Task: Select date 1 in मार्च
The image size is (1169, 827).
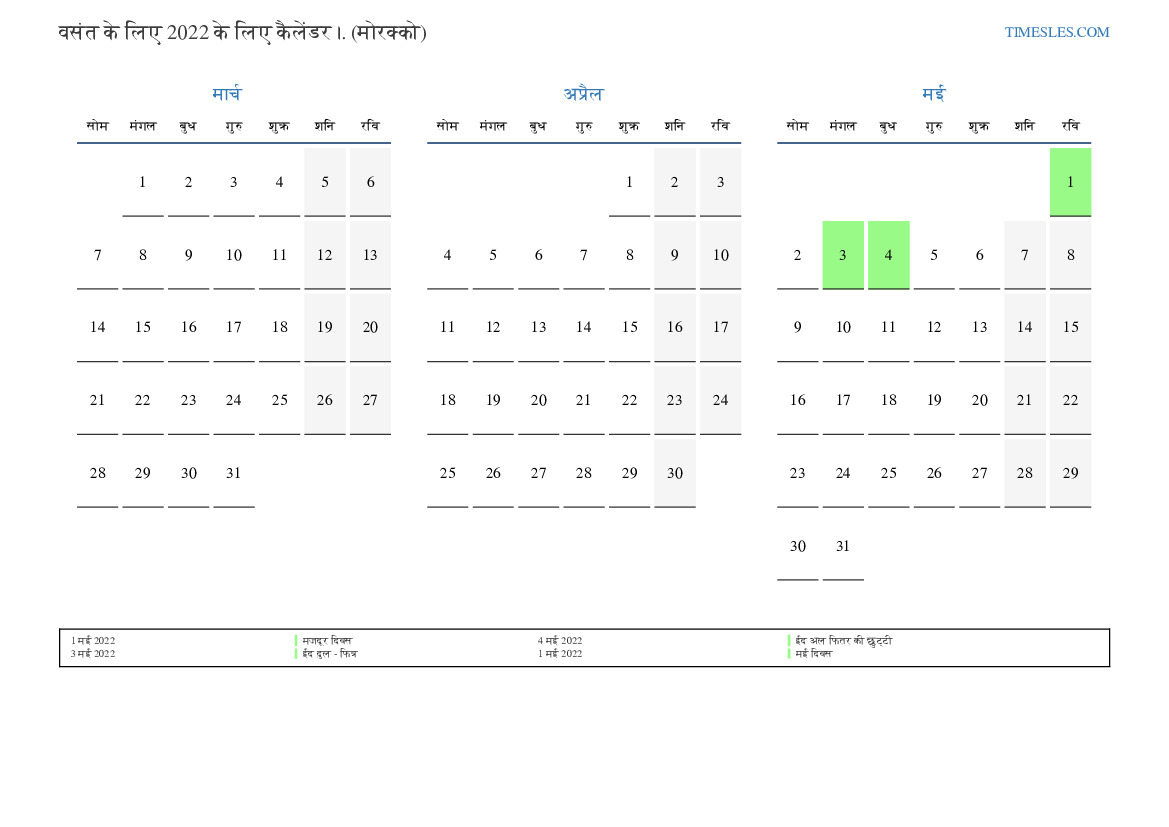Action: point(142,182)
